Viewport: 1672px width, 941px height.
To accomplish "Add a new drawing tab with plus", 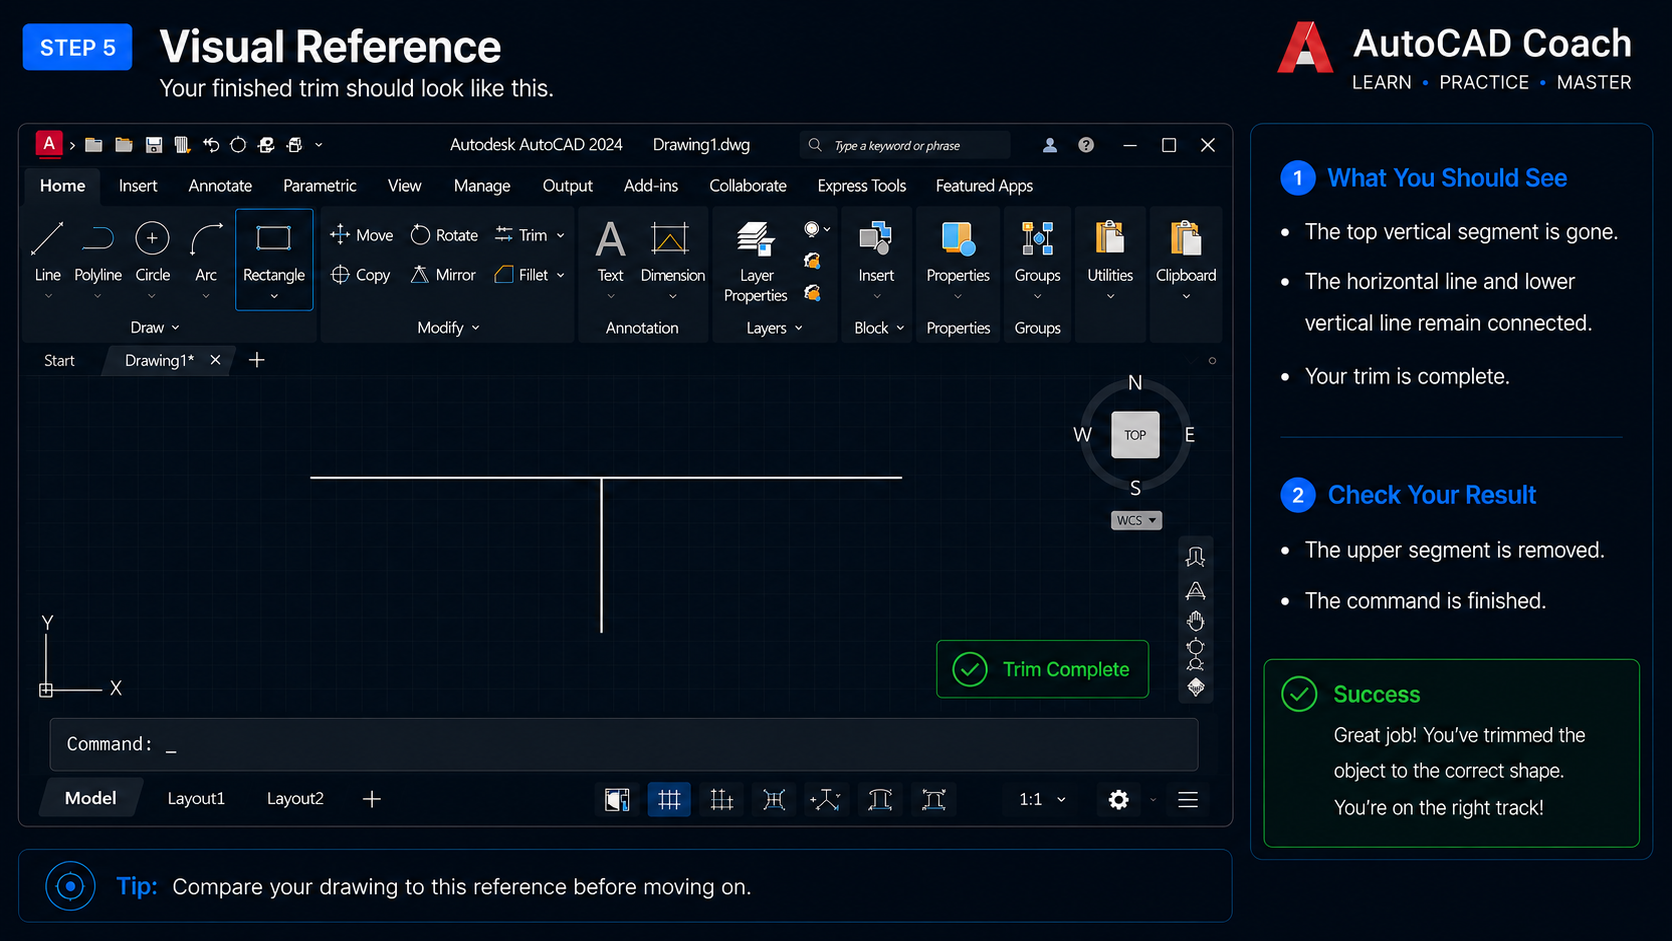I will tap(257, 360).
